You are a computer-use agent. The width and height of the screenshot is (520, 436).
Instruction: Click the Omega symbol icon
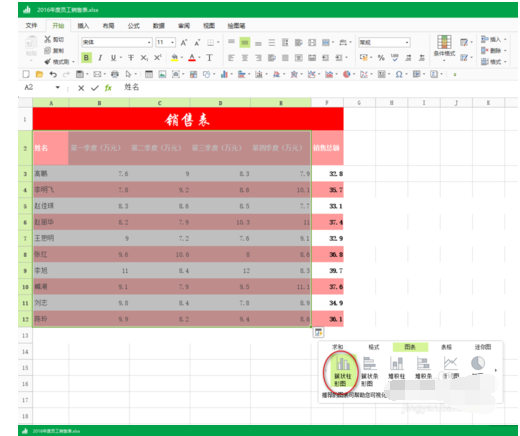coord(399,74)
